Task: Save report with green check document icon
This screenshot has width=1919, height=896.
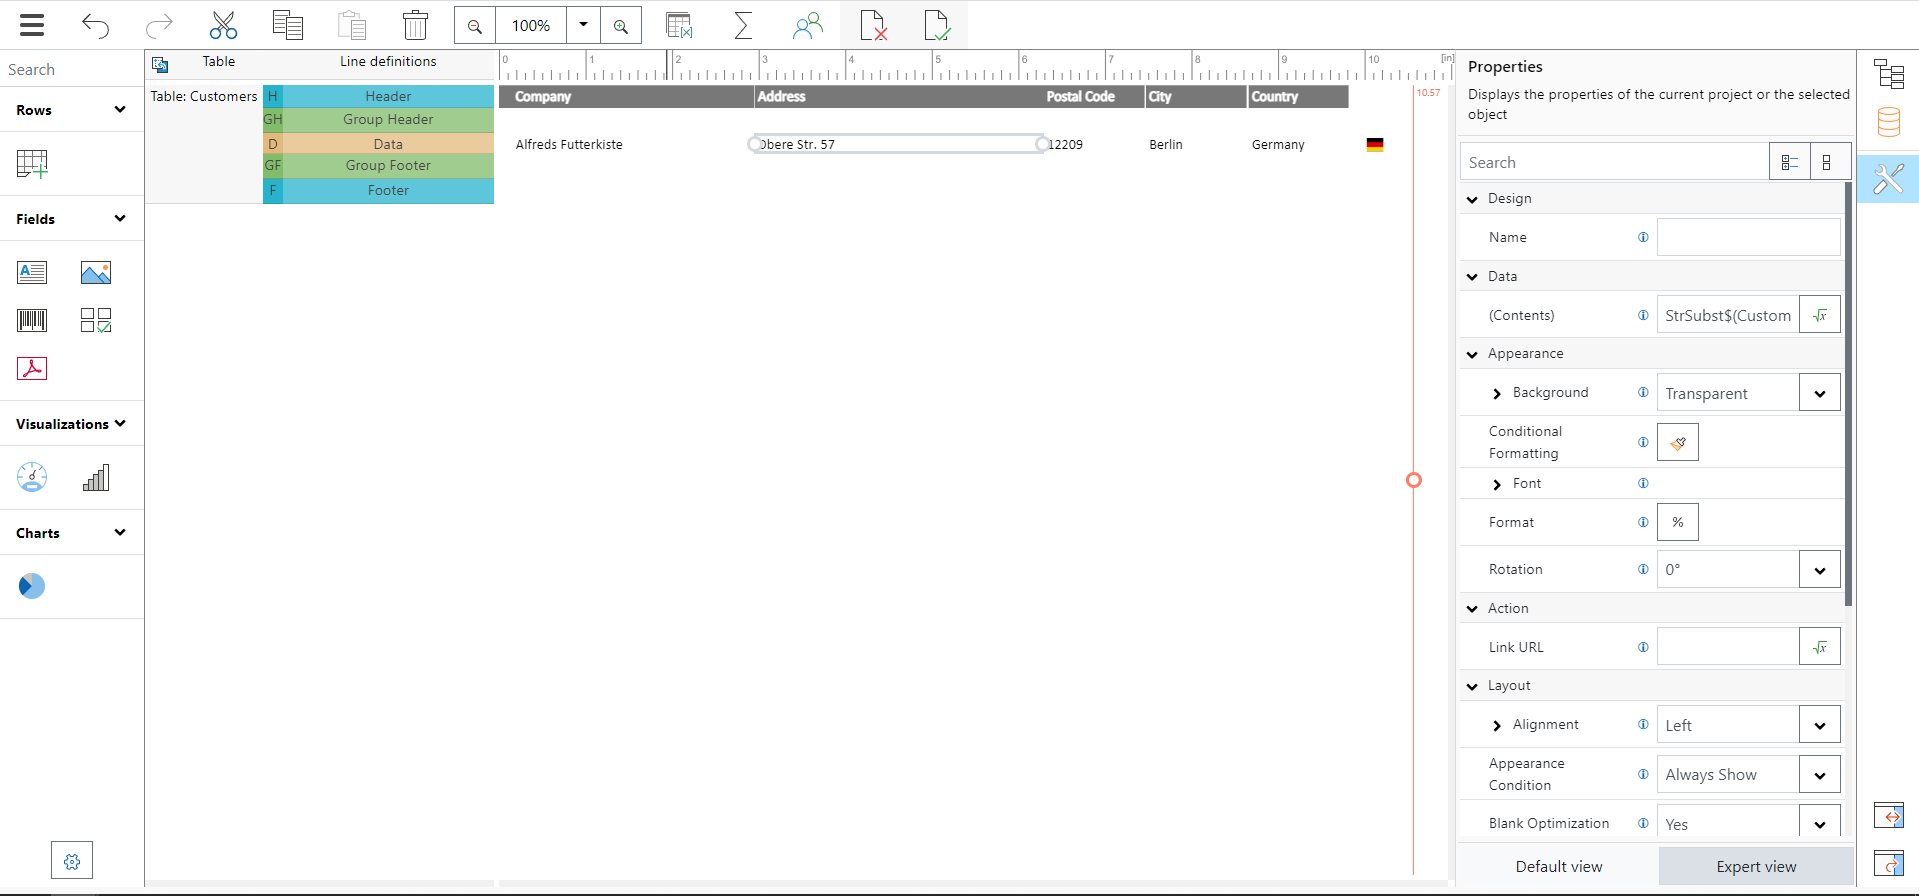Action: 936,25
